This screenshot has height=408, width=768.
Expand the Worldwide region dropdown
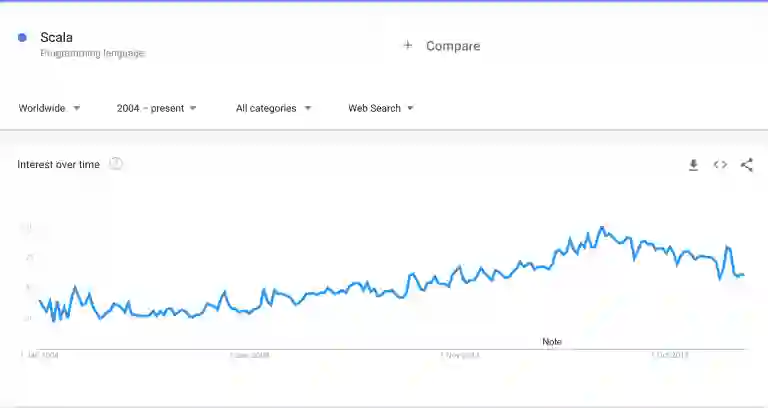pyautogui.click(x=48, y=108)
